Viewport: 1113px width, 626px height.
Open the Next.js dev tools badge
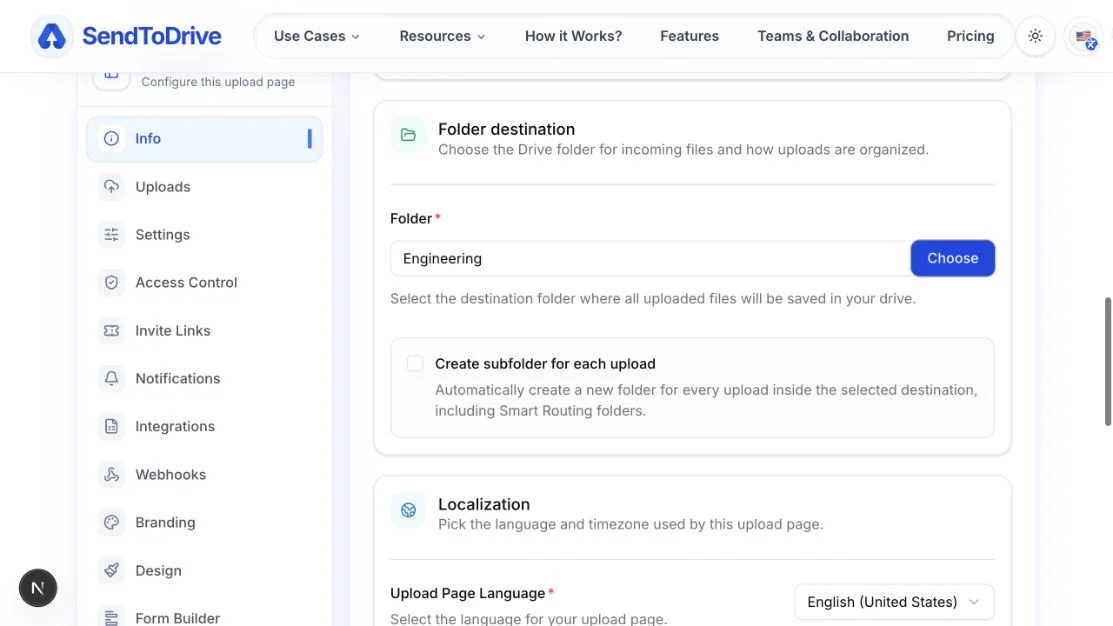tap(38, 588)
